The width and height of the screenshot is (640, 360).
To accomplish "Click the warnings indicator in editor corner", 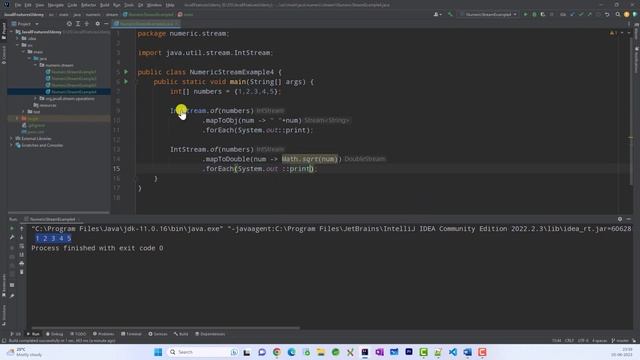I will pos(613,33).
